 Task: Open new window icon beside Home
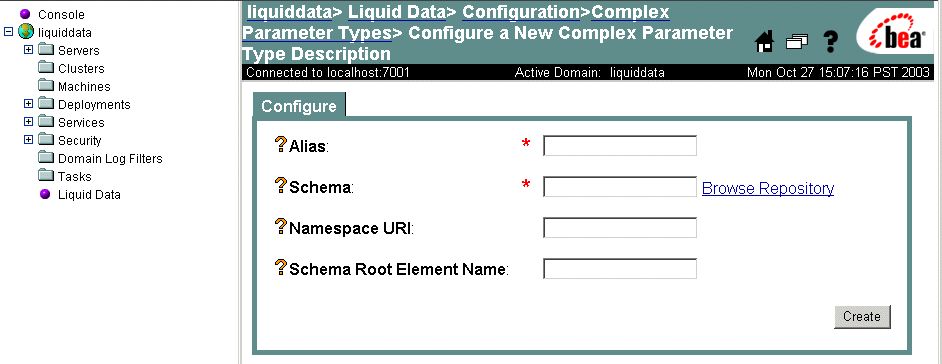click(x=797, y=42)
